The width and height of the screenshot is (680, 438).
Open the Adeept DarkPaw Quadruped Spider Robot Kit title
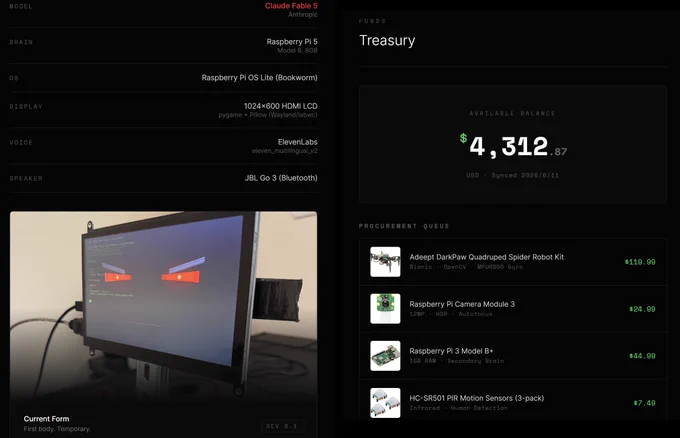point(487,257)
